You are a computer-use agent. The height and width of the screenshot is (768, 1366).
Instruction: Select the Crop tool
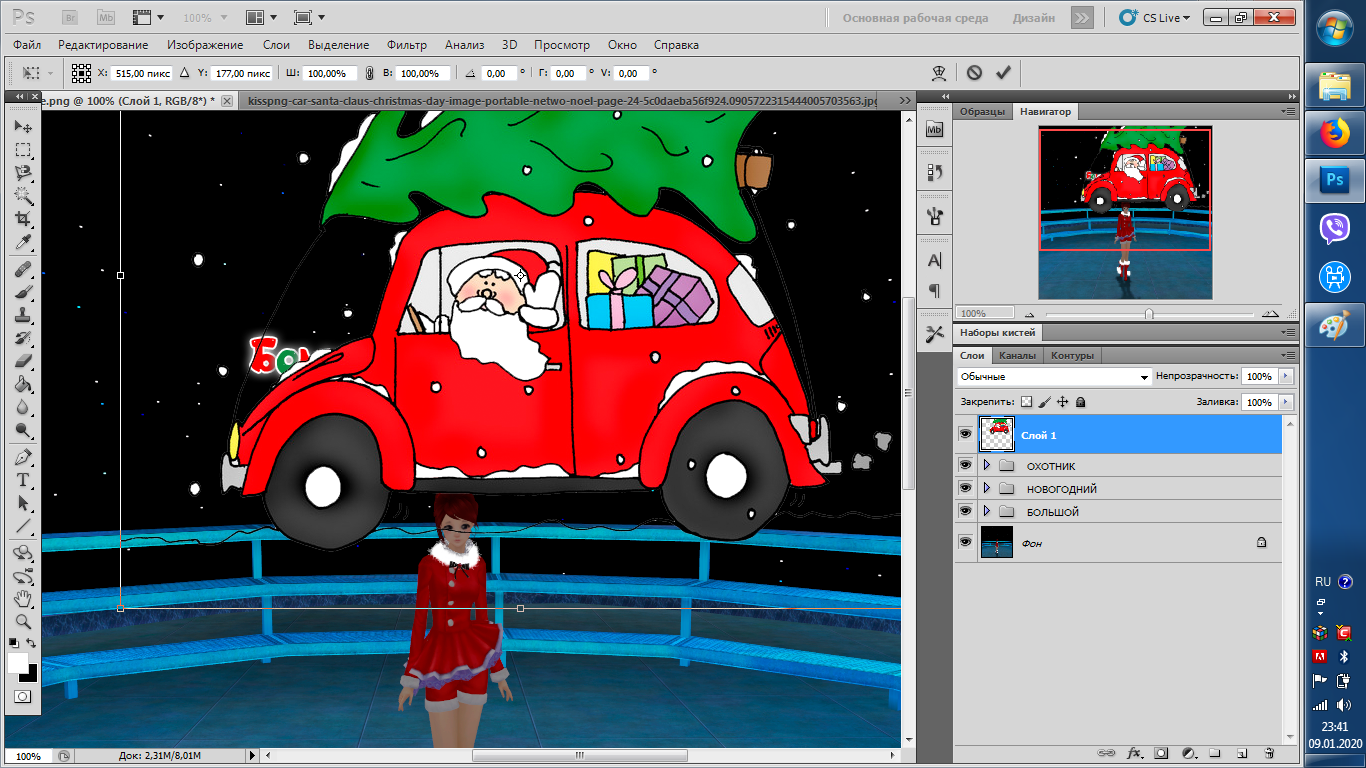coord(22,219)
